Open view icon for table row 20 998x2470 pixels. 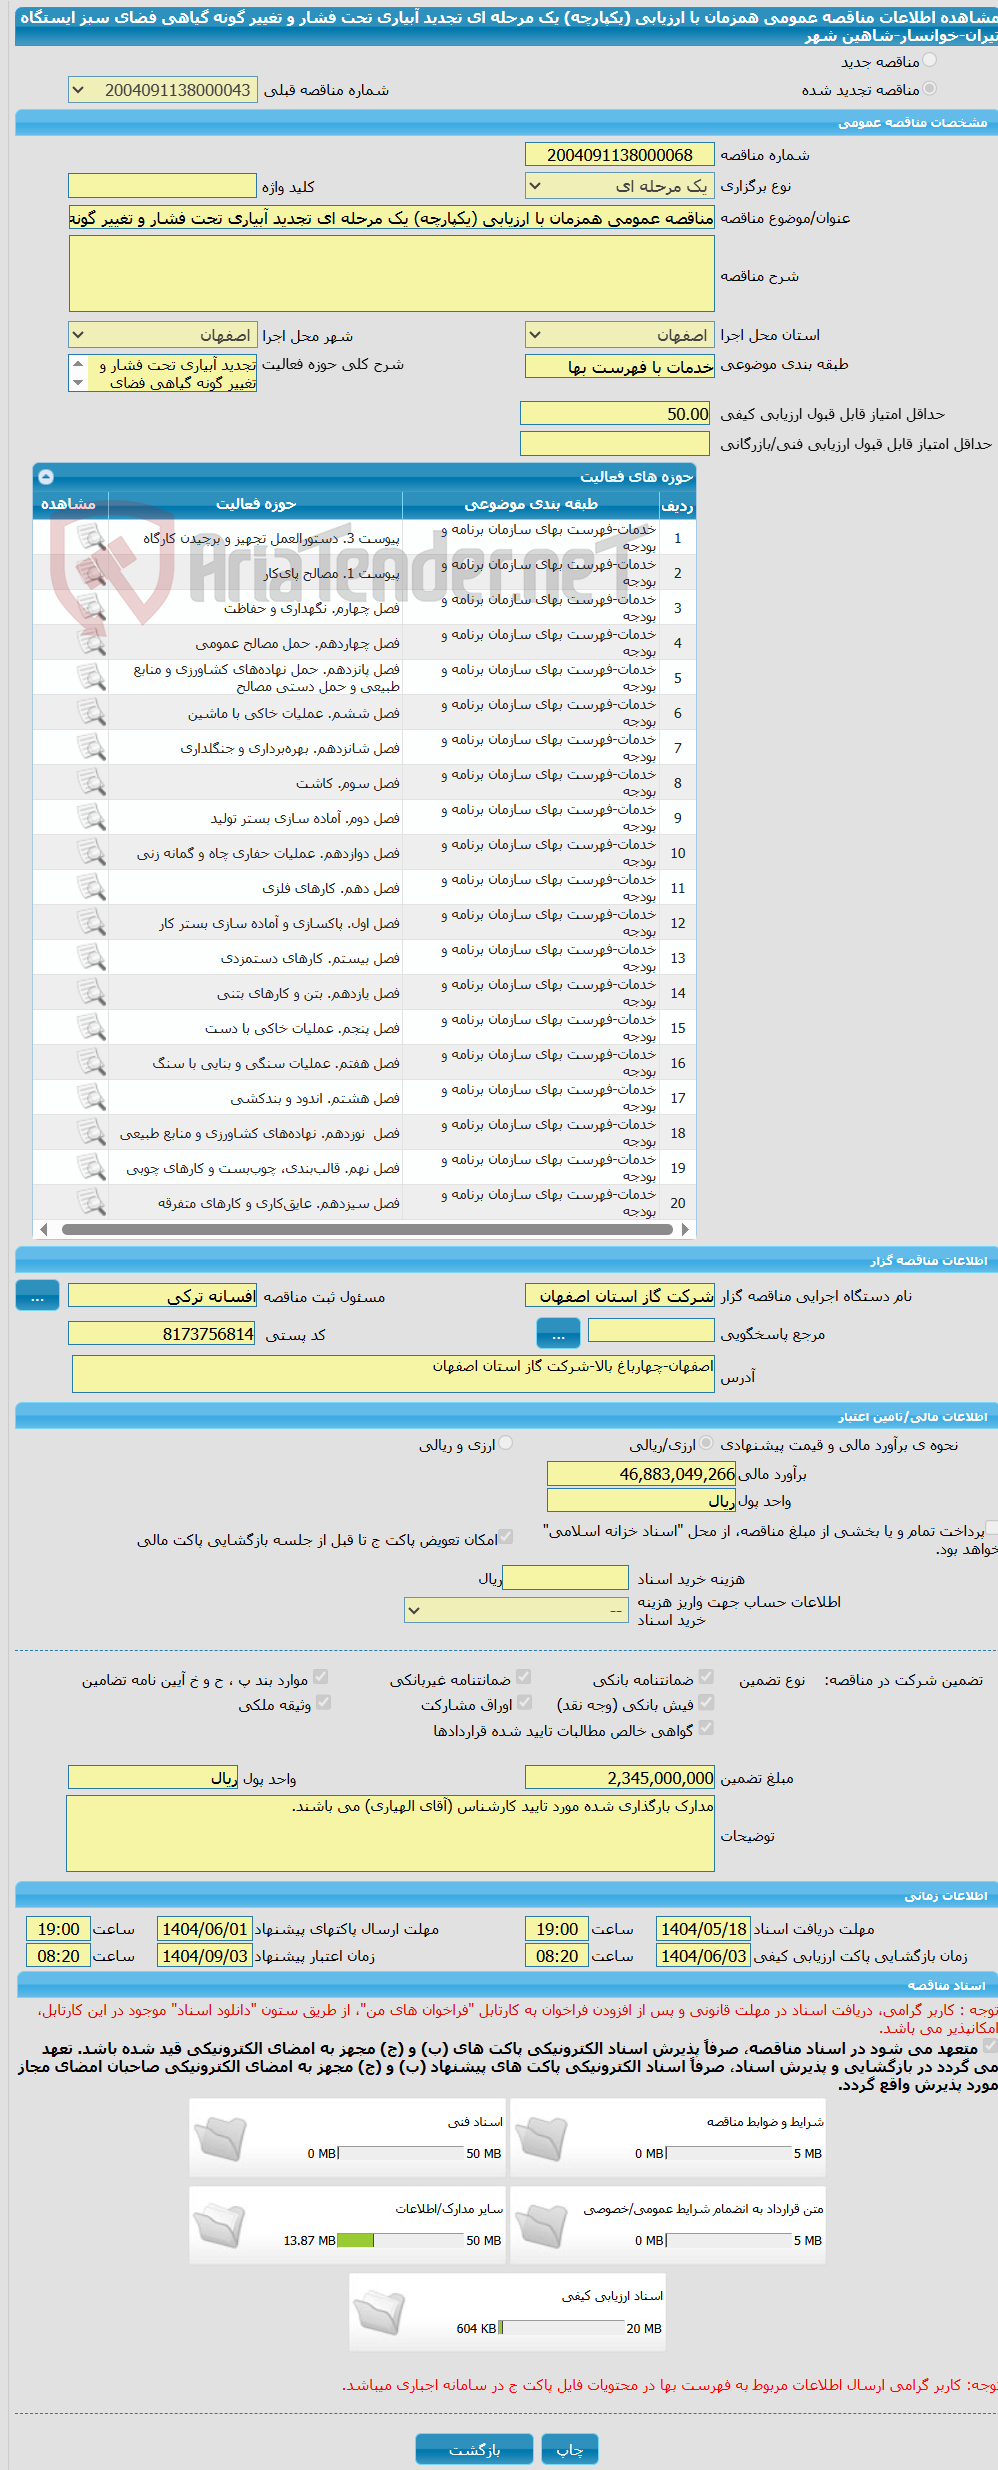pyautogui.click(x=91, y=1203)
